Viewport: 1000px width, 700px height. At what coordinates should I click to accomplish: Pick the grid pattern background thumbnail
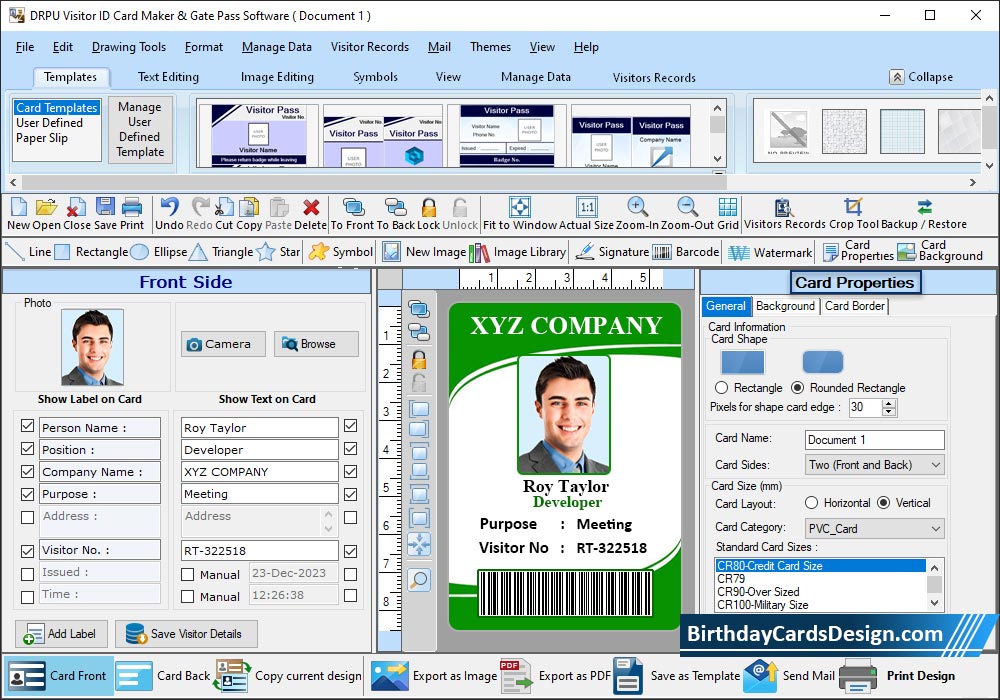point(902,131)
